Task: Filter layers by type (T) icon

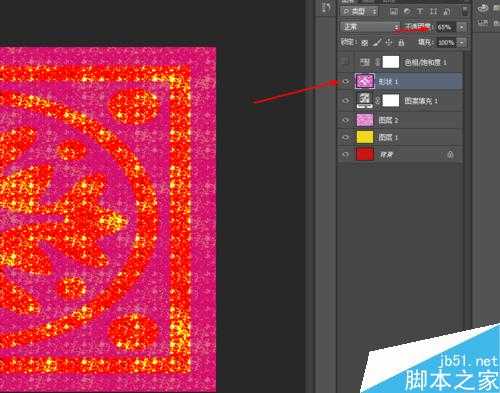Action: pos(420,12)
